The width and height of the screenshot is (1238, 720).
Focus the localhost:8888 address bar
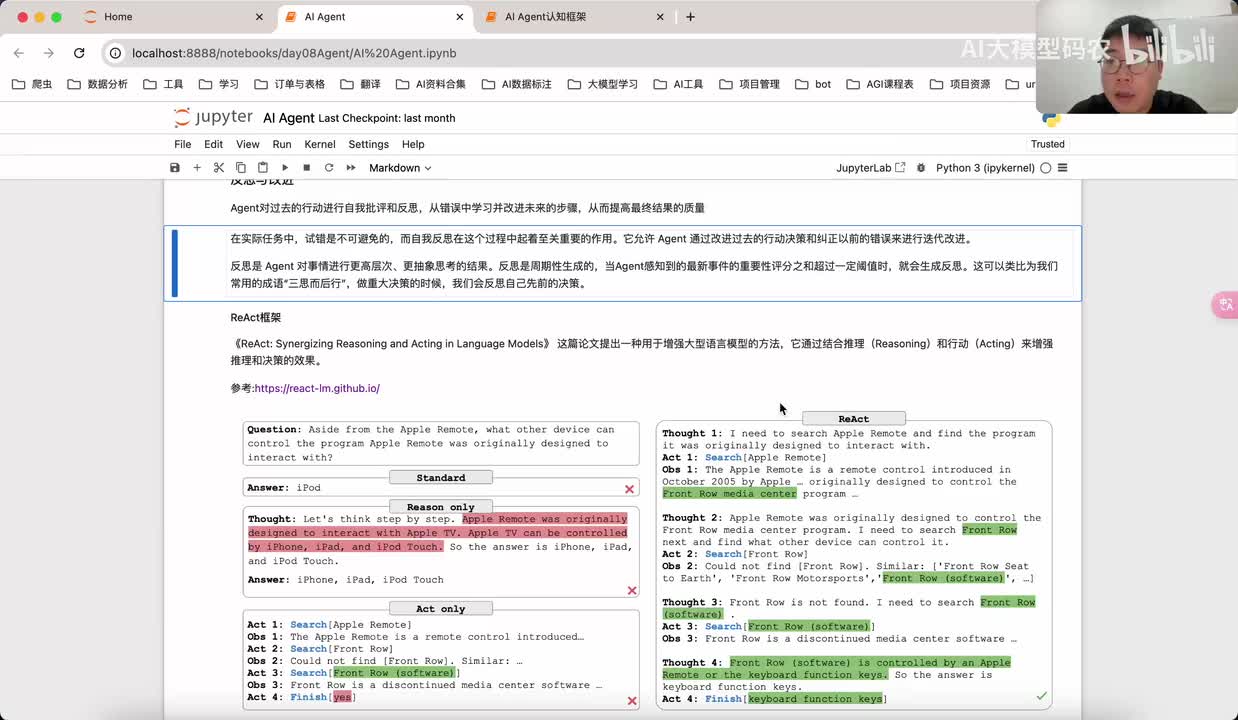[x=294, y=53]
